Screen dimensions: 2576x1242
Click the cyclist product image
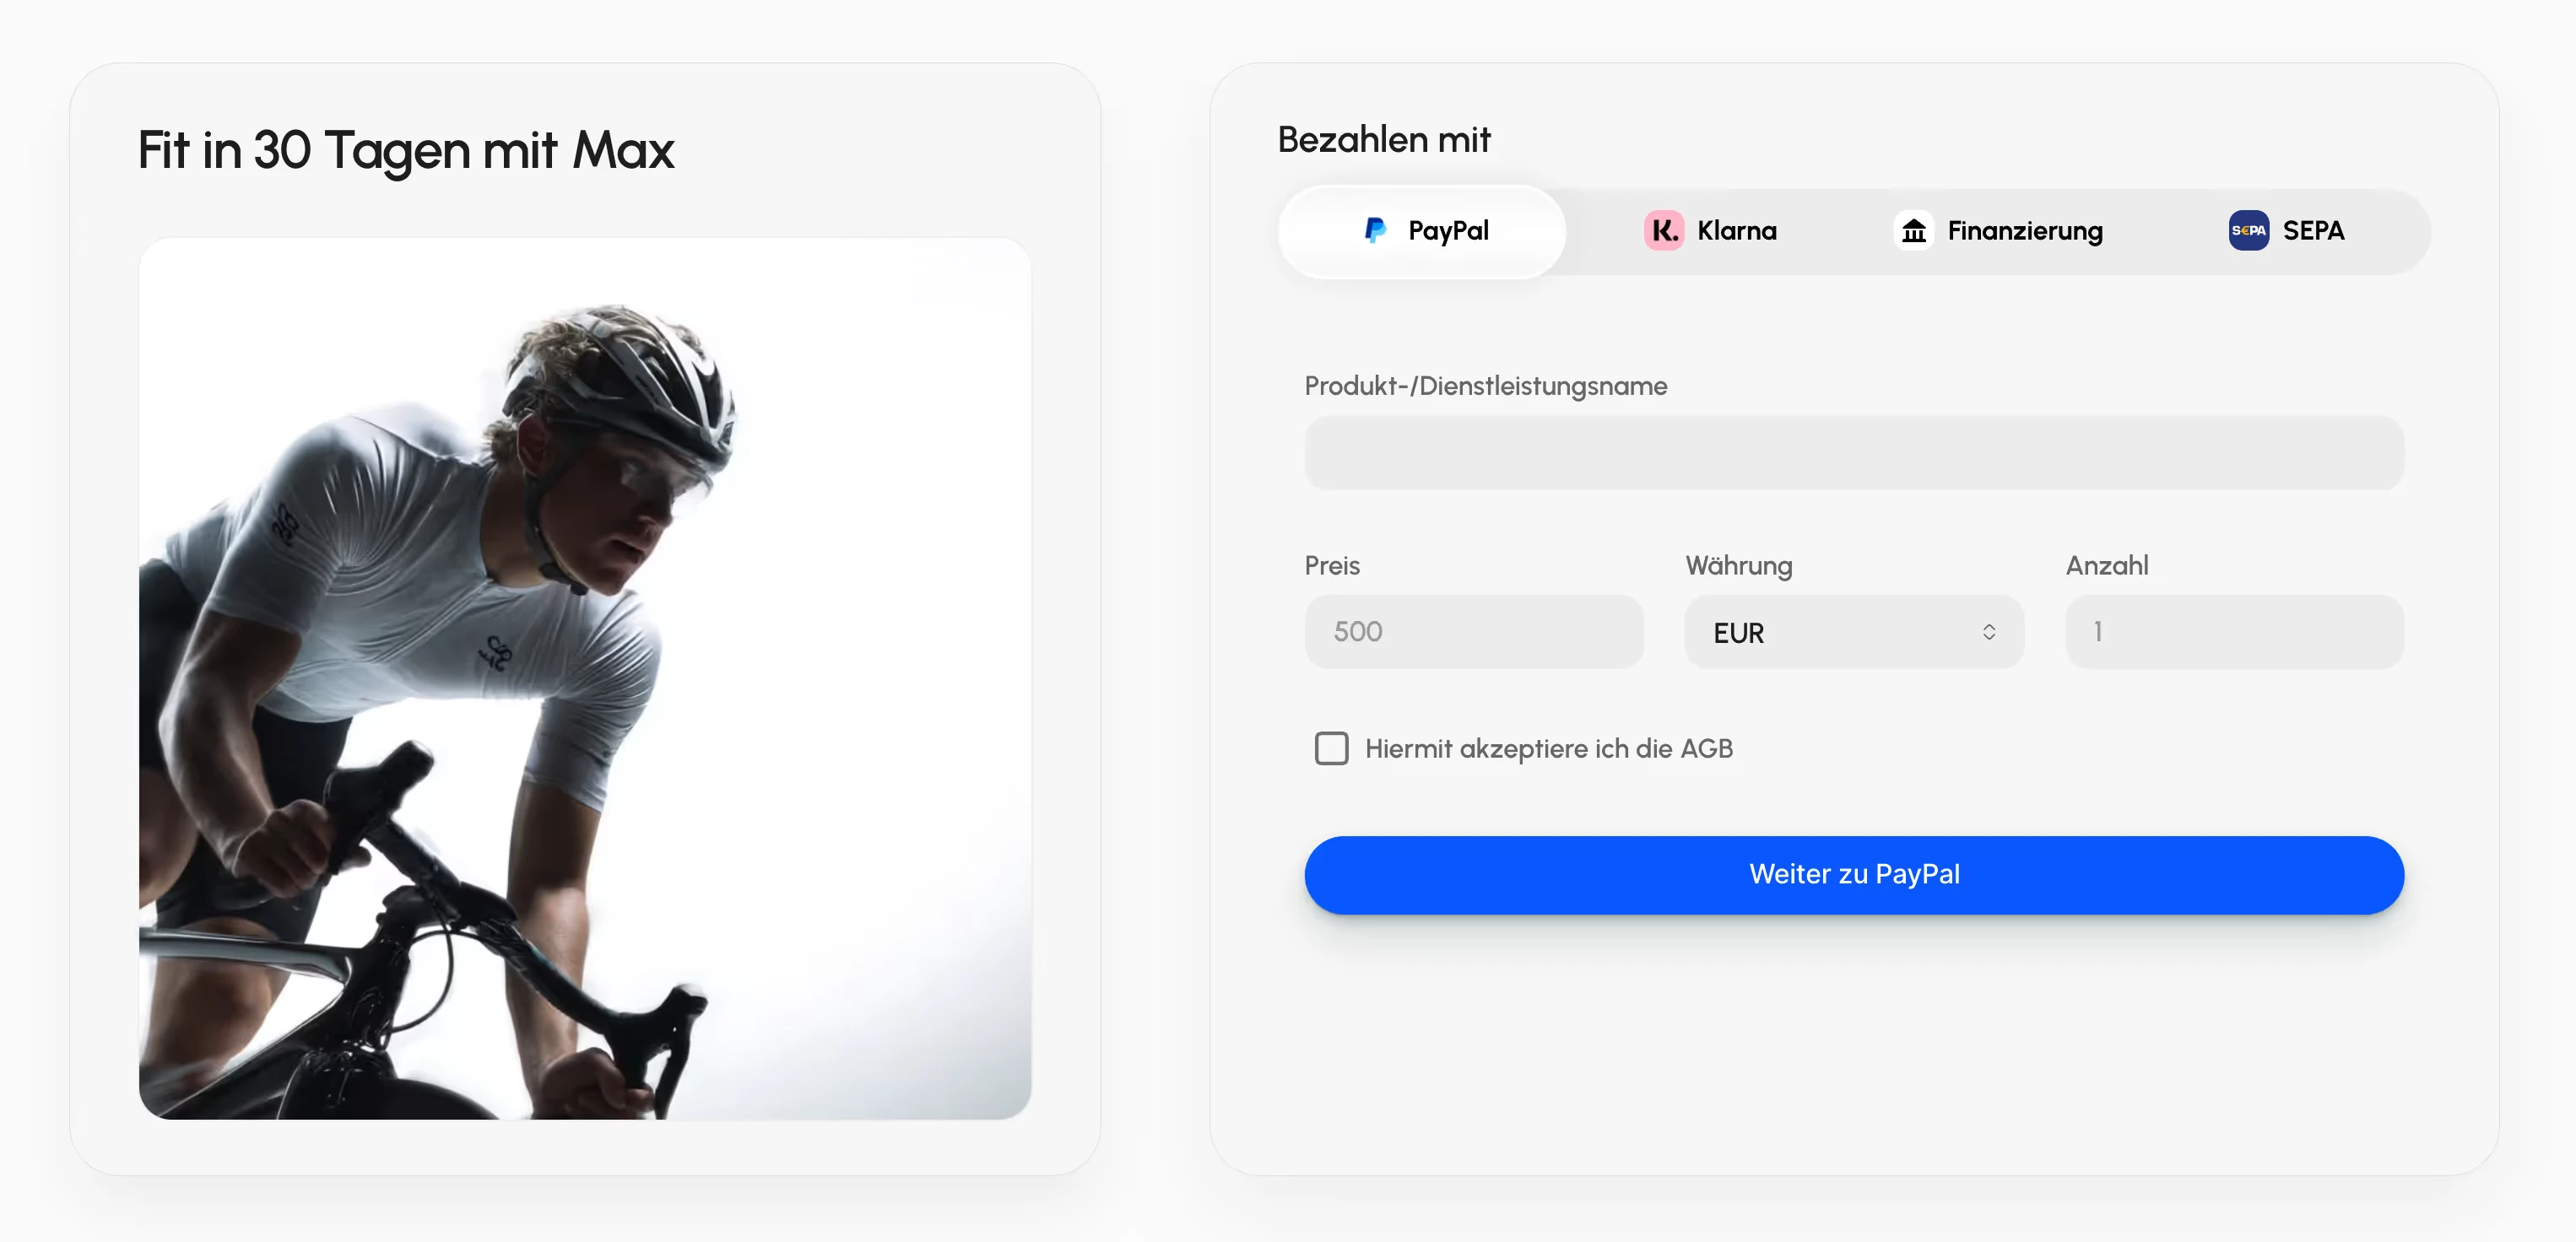point(585,678)
